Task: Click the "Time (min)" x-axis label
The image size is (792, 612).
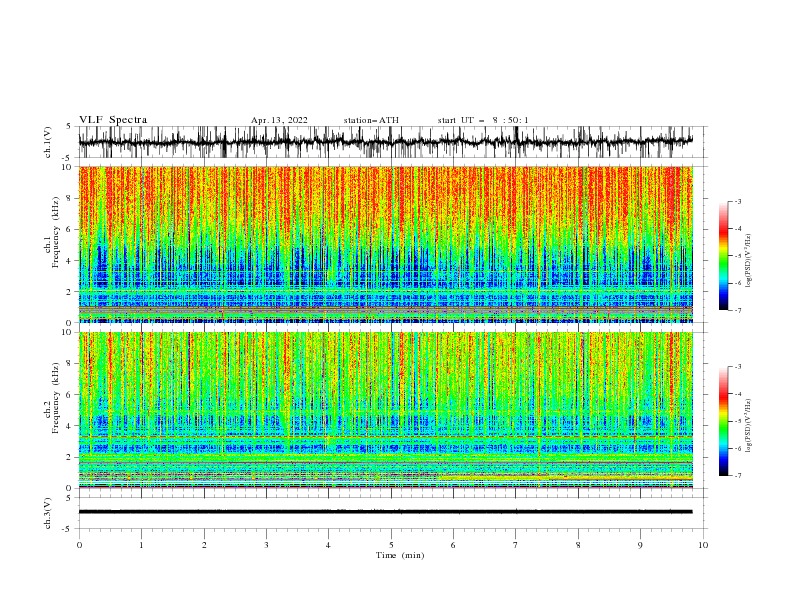Action: click(x=400, y=555)
